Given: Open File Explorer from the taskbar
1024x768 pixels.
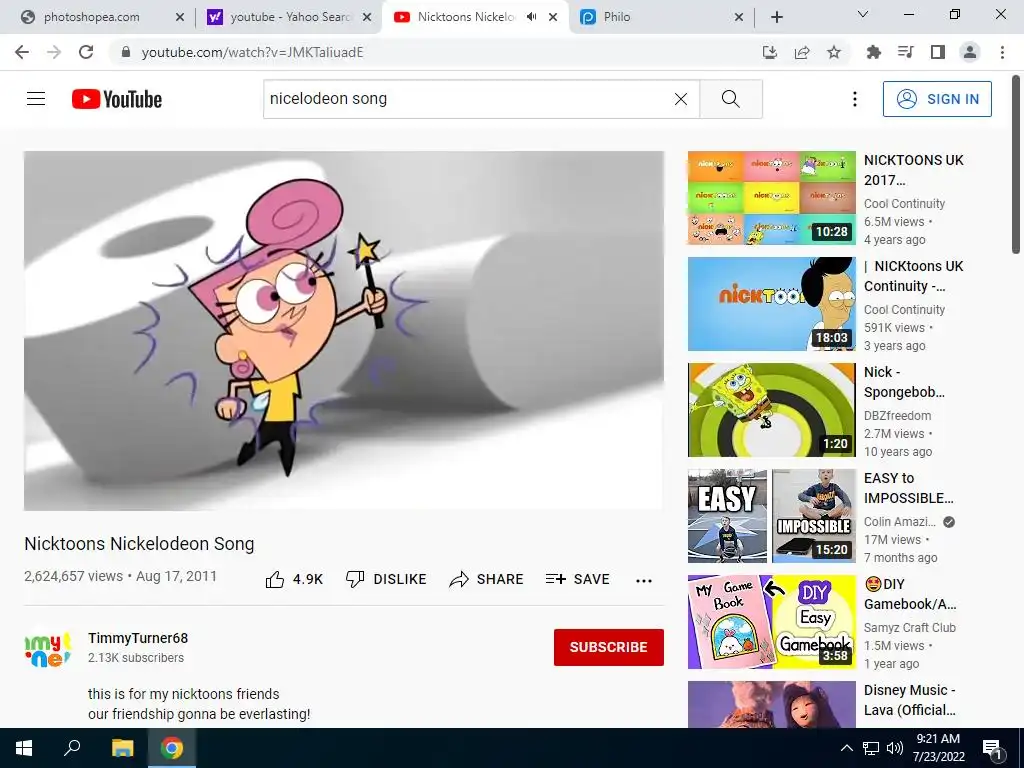Looking at the screenshot, I should coord(122,748).
